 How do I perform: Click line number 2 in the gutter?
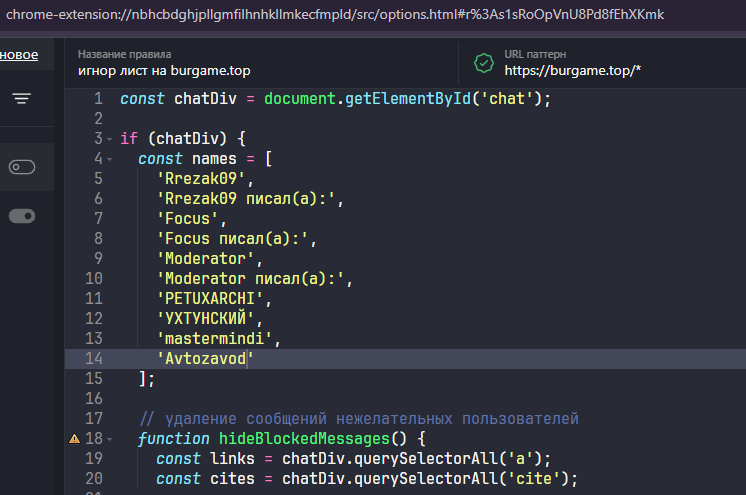(98, 119)
